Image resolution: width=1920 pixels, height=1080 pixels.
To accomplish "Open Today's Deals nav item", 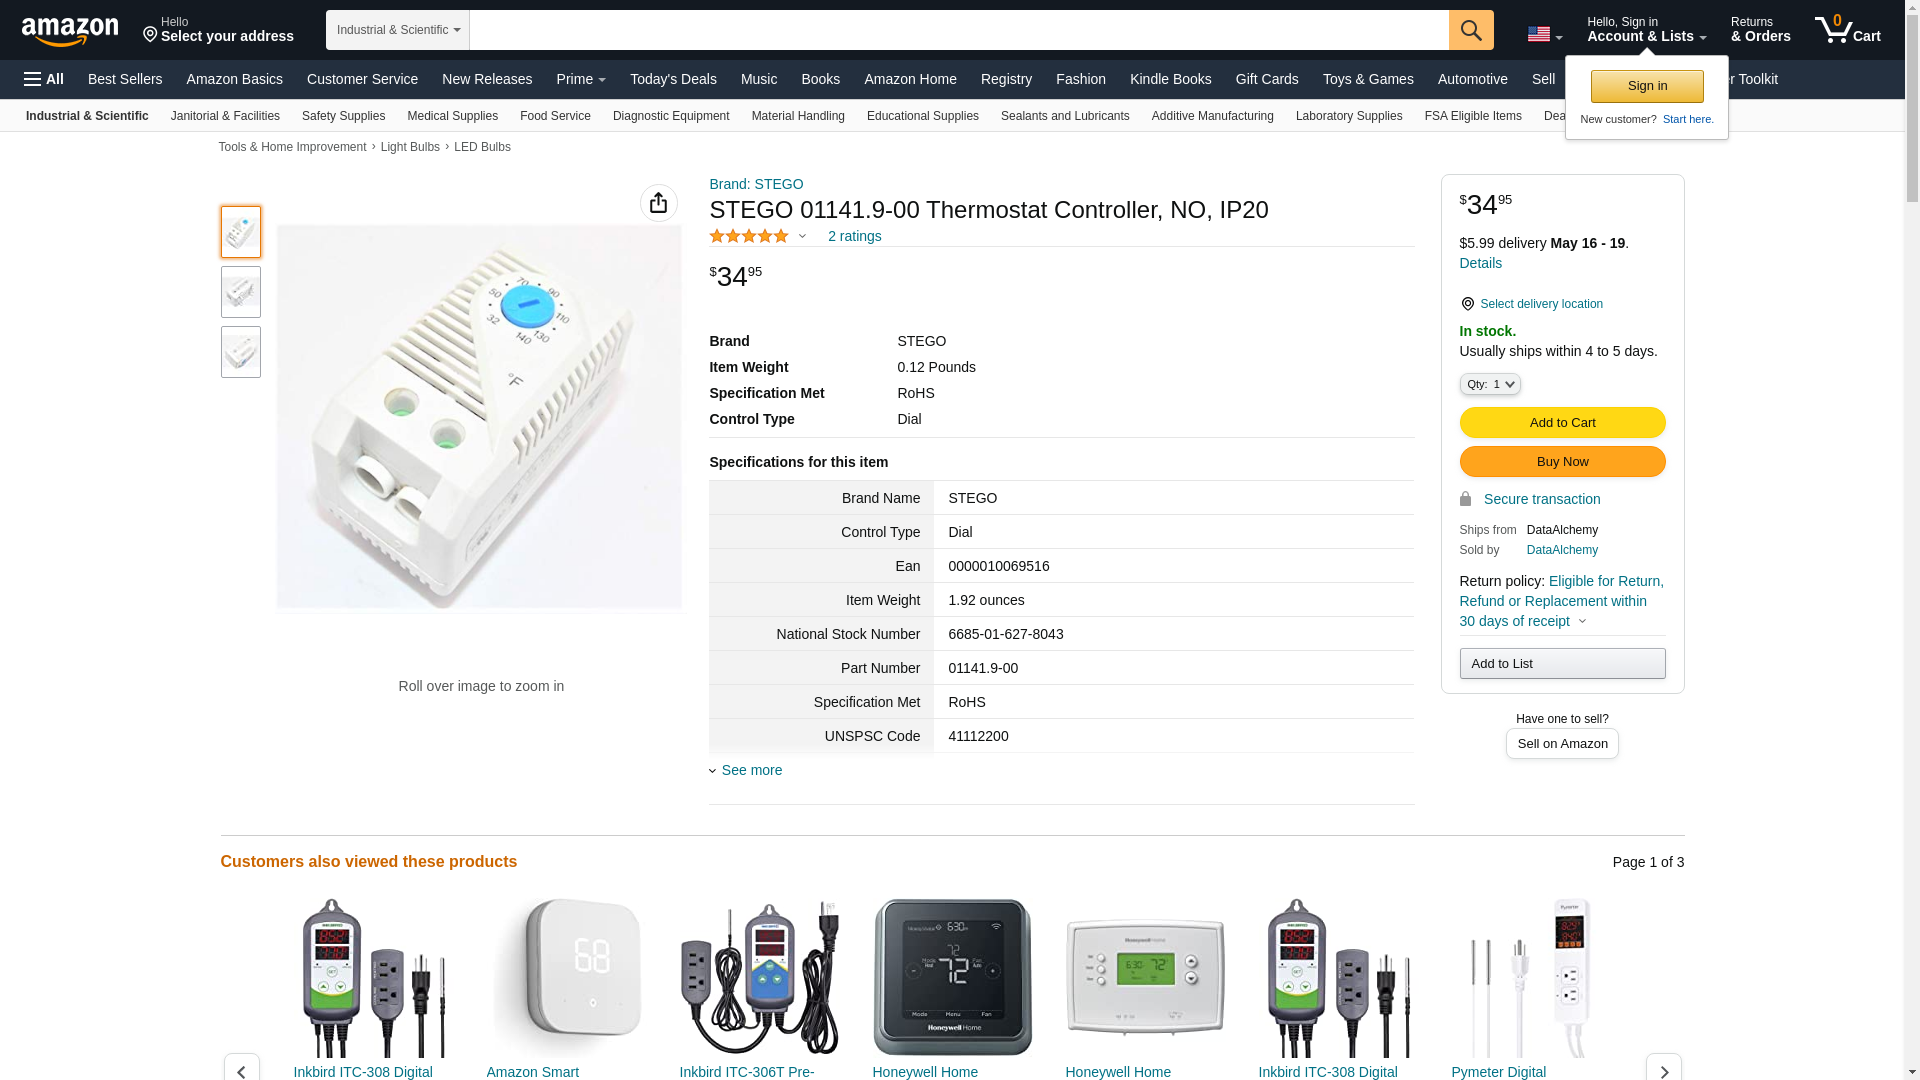I will (x=673, y=79).
